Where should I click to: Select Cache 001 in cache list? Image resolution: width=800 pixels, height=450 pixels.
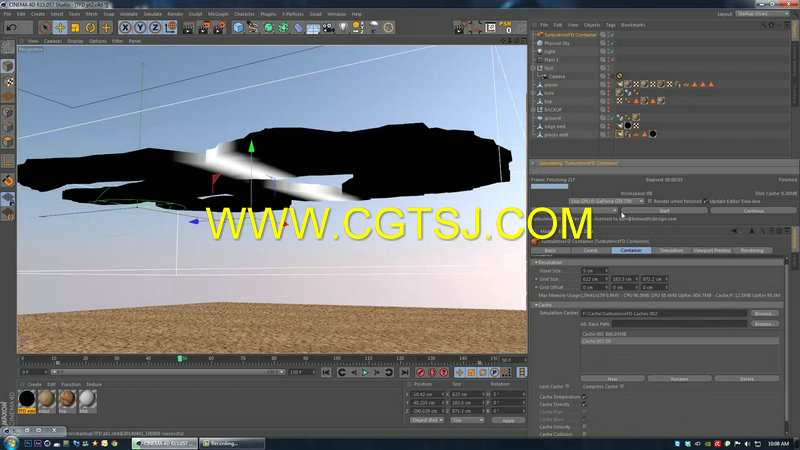click(x=680, y=334)
